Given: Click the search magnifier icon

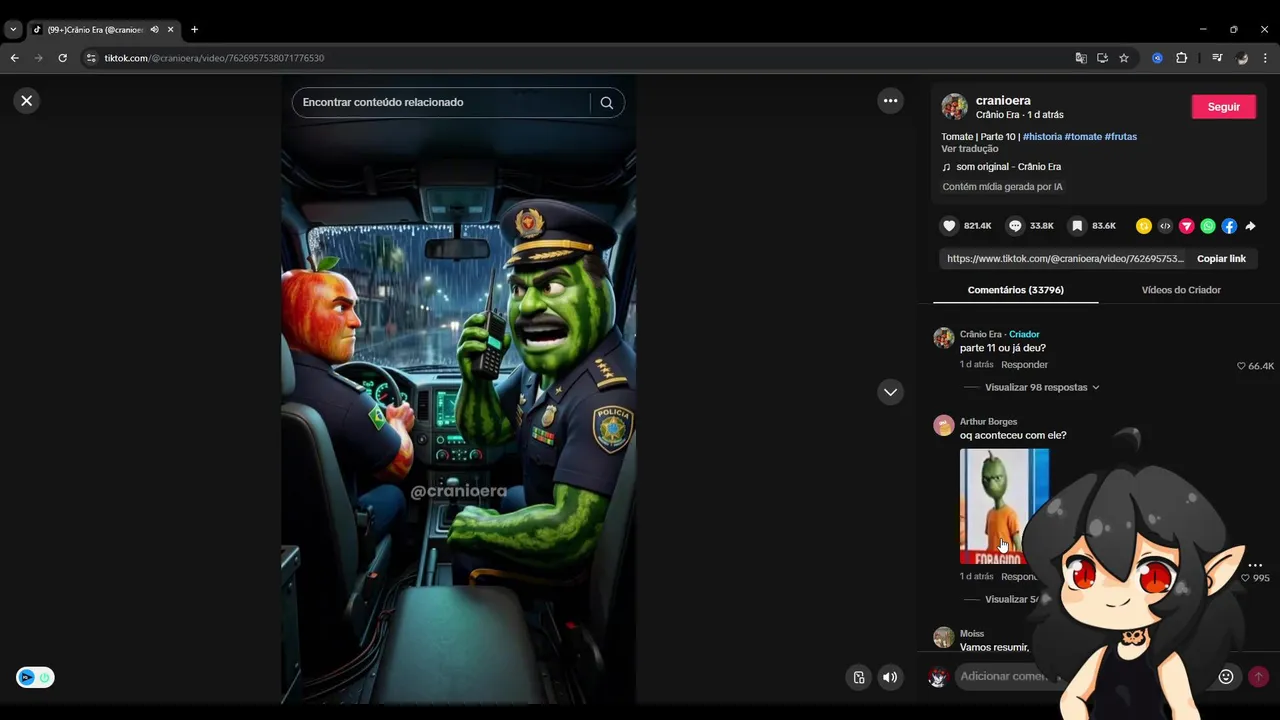Looking at the screenshot, I should [607, 102].
